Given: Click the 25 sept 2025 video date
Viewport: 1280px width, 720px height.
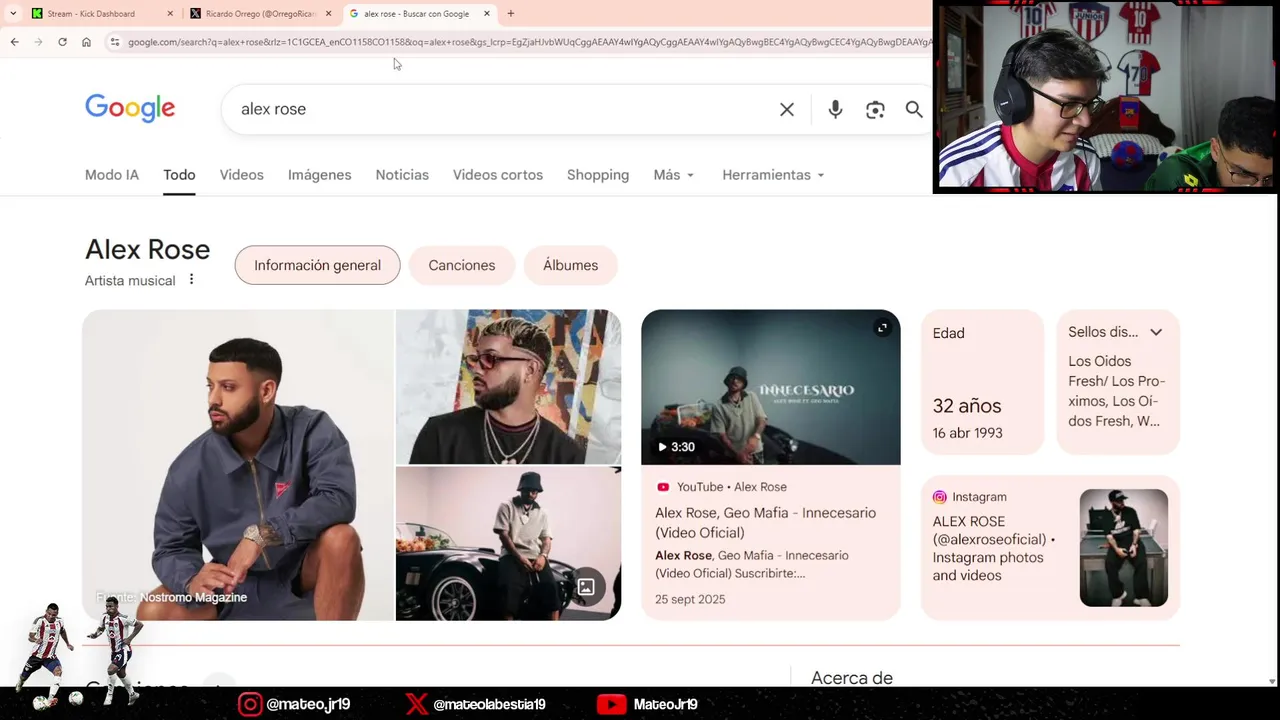Looking at the screenshot, I should click(x=690, y=599).
